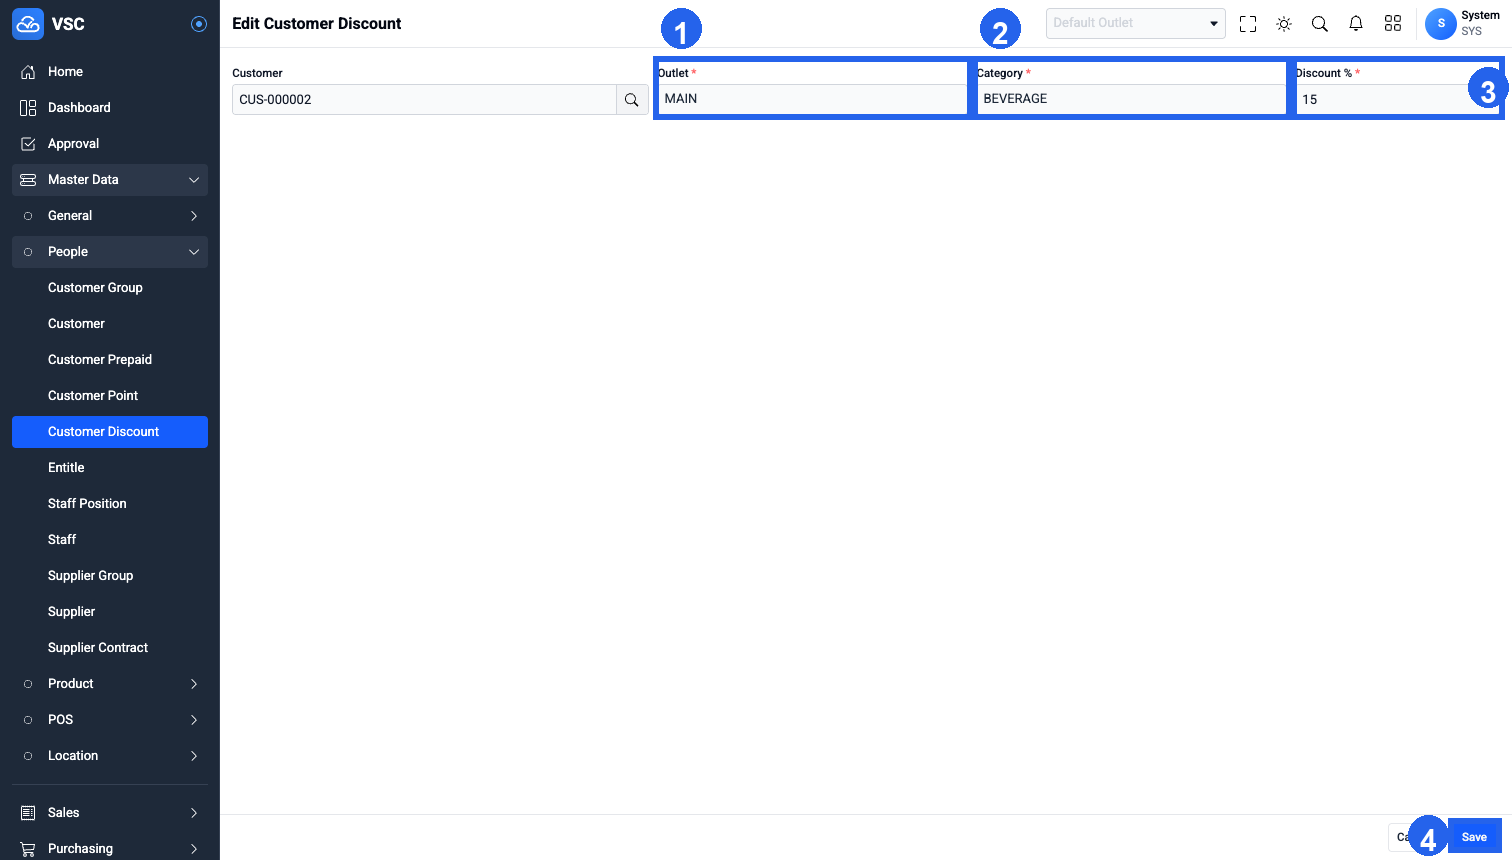Click the Edit Customer Discount title
The height and width of the screenshot is (860, 1512).
point(316,24)
